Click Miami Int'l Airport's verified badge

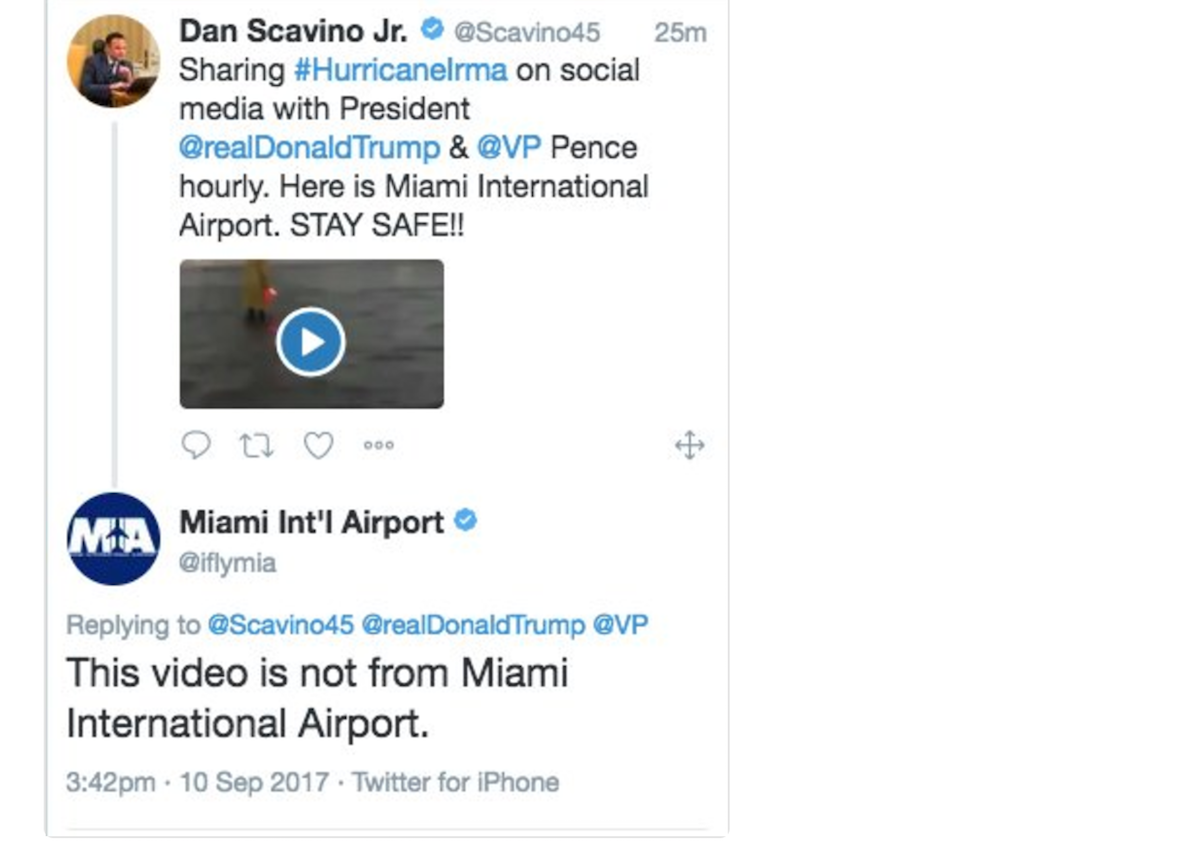point(466,521)
